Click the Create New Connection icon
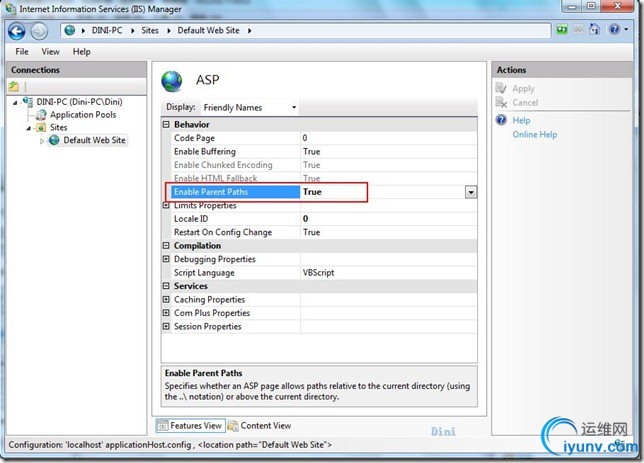Screen dimensions: 644x463 tap(14, 86)
